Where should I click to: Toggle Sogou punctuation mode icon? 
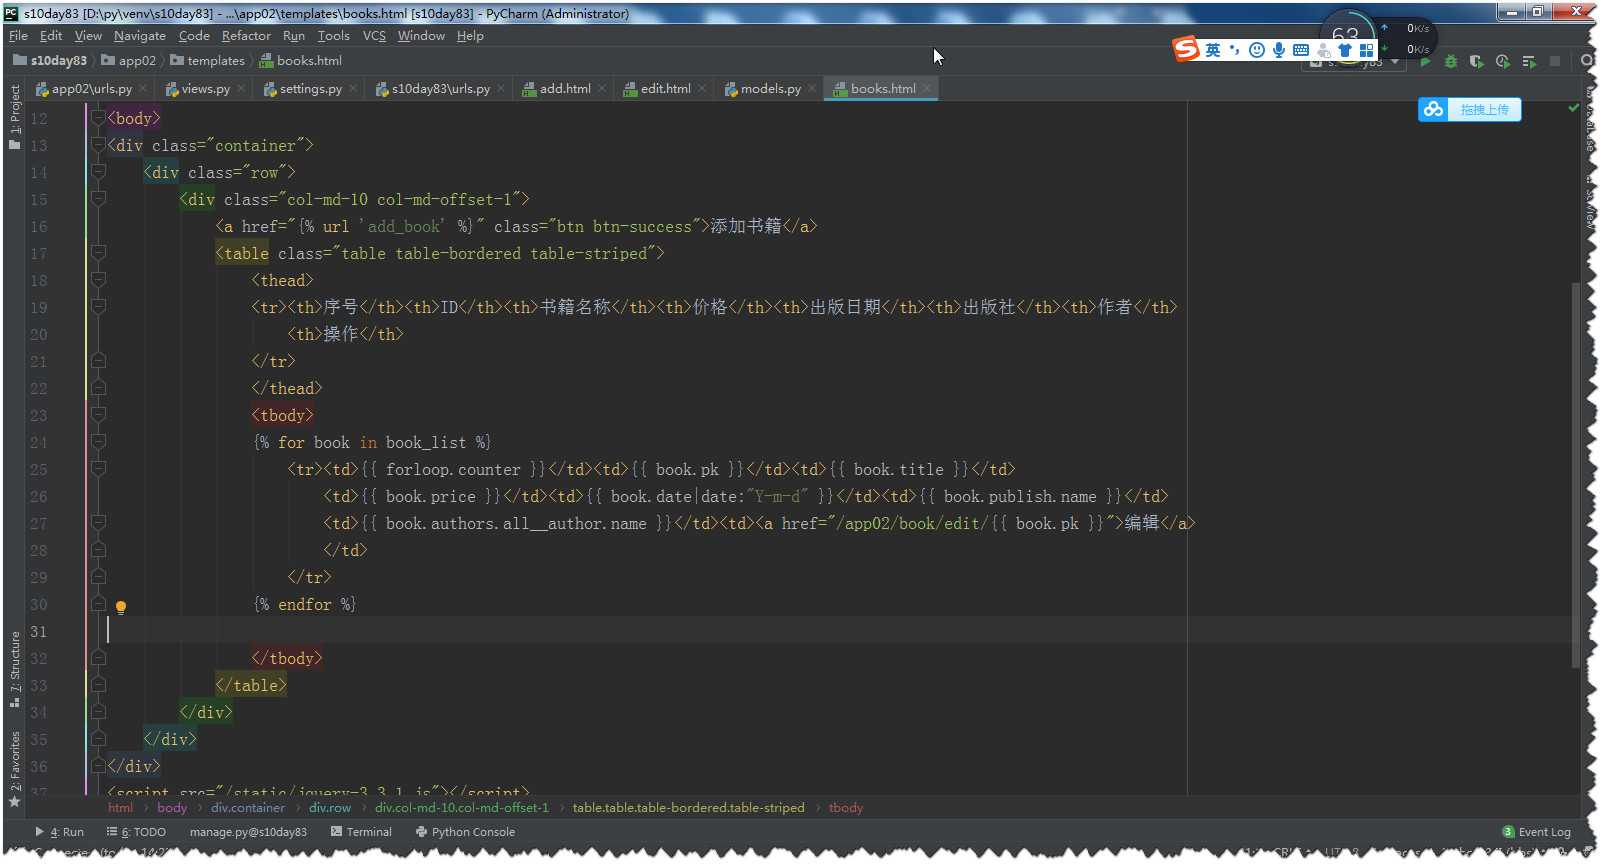pyautogui.click(x=1235, y=49)
